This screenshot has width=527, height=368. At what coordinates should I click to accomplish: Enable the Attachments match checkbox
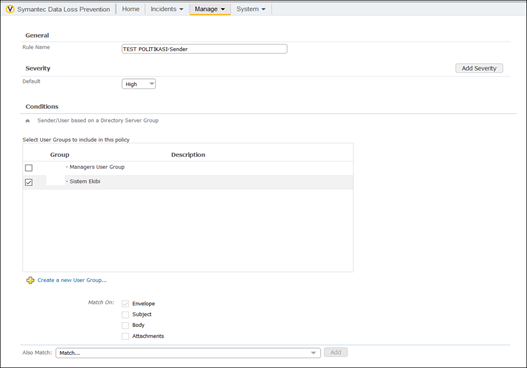tap(125, 336)
